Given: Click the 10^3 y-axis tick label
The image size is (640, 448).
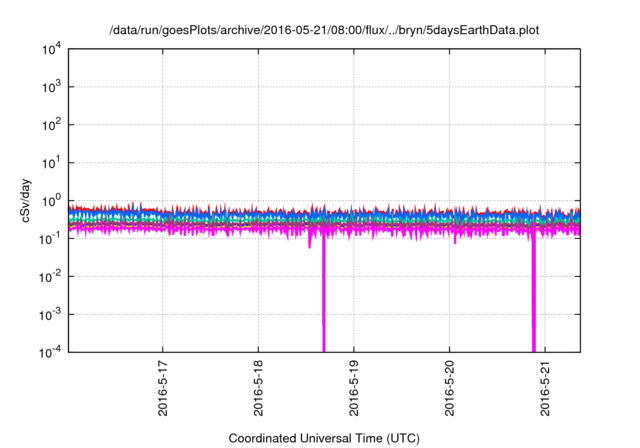Looking at the screenshot, I should coord(51,87).
